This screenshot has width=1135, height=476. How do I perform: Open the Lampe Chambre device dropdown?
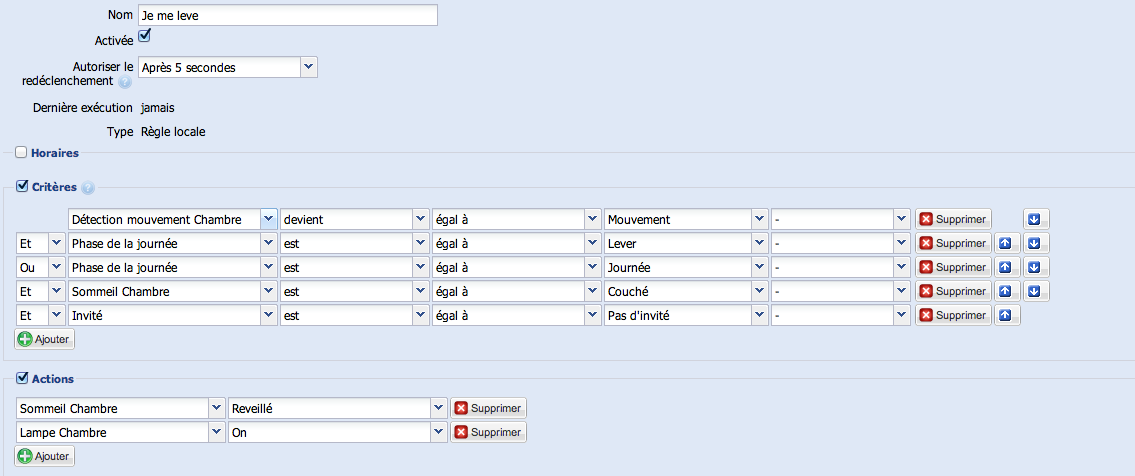120,433
